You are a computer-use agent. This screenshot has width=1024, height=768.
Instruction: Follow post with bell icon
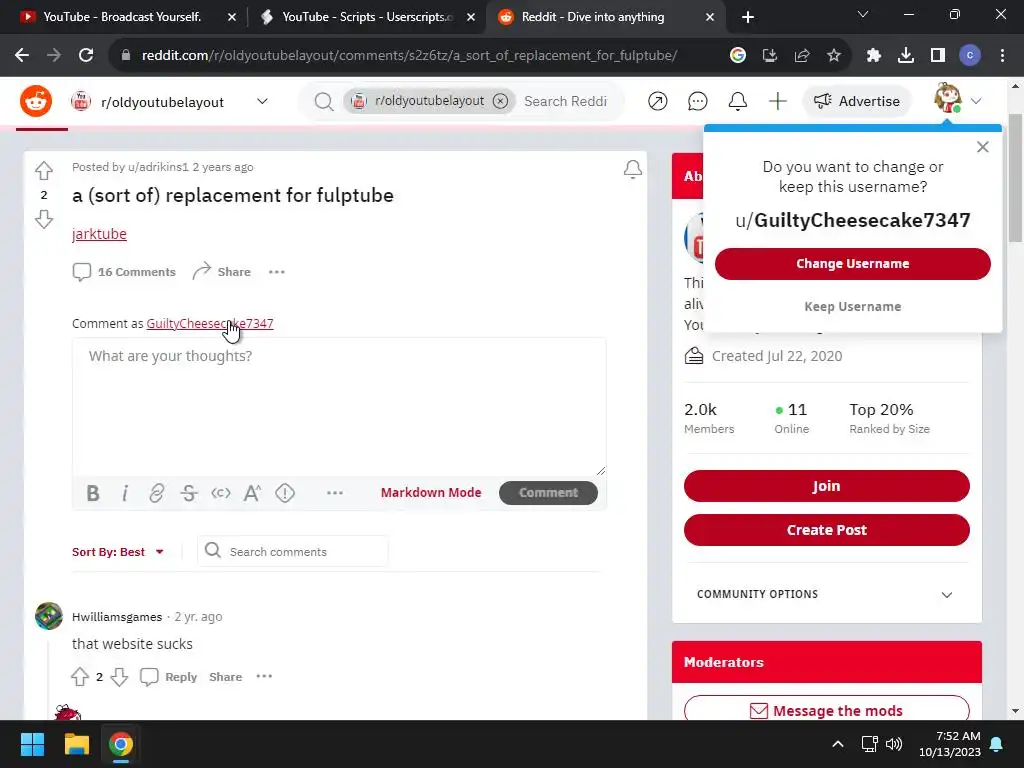click(632, 169)
